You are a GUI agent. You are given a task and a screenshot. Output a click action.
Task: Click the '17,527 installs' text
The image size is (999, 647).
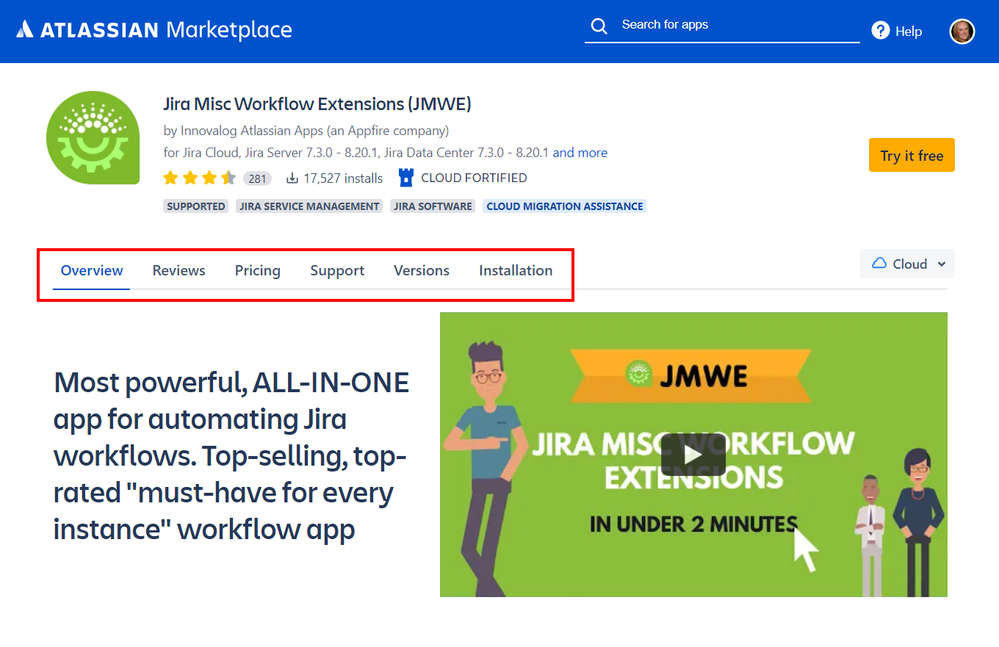pyautogui.click(x=343, y=178)
